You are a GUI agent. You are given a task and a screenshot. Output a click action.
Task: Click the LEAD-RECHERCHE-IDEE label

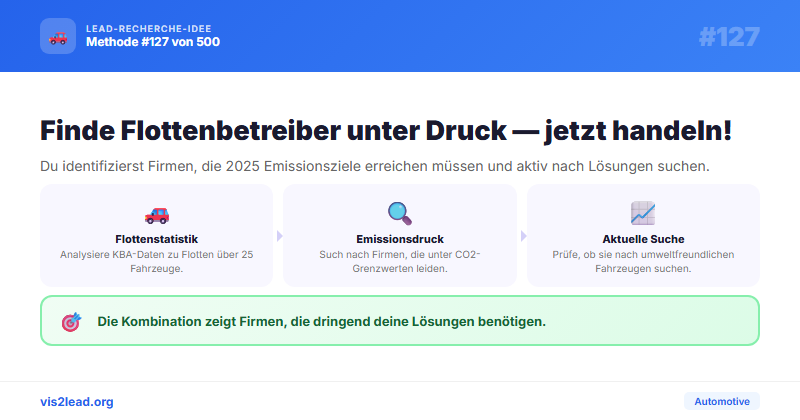pos(148,29)
